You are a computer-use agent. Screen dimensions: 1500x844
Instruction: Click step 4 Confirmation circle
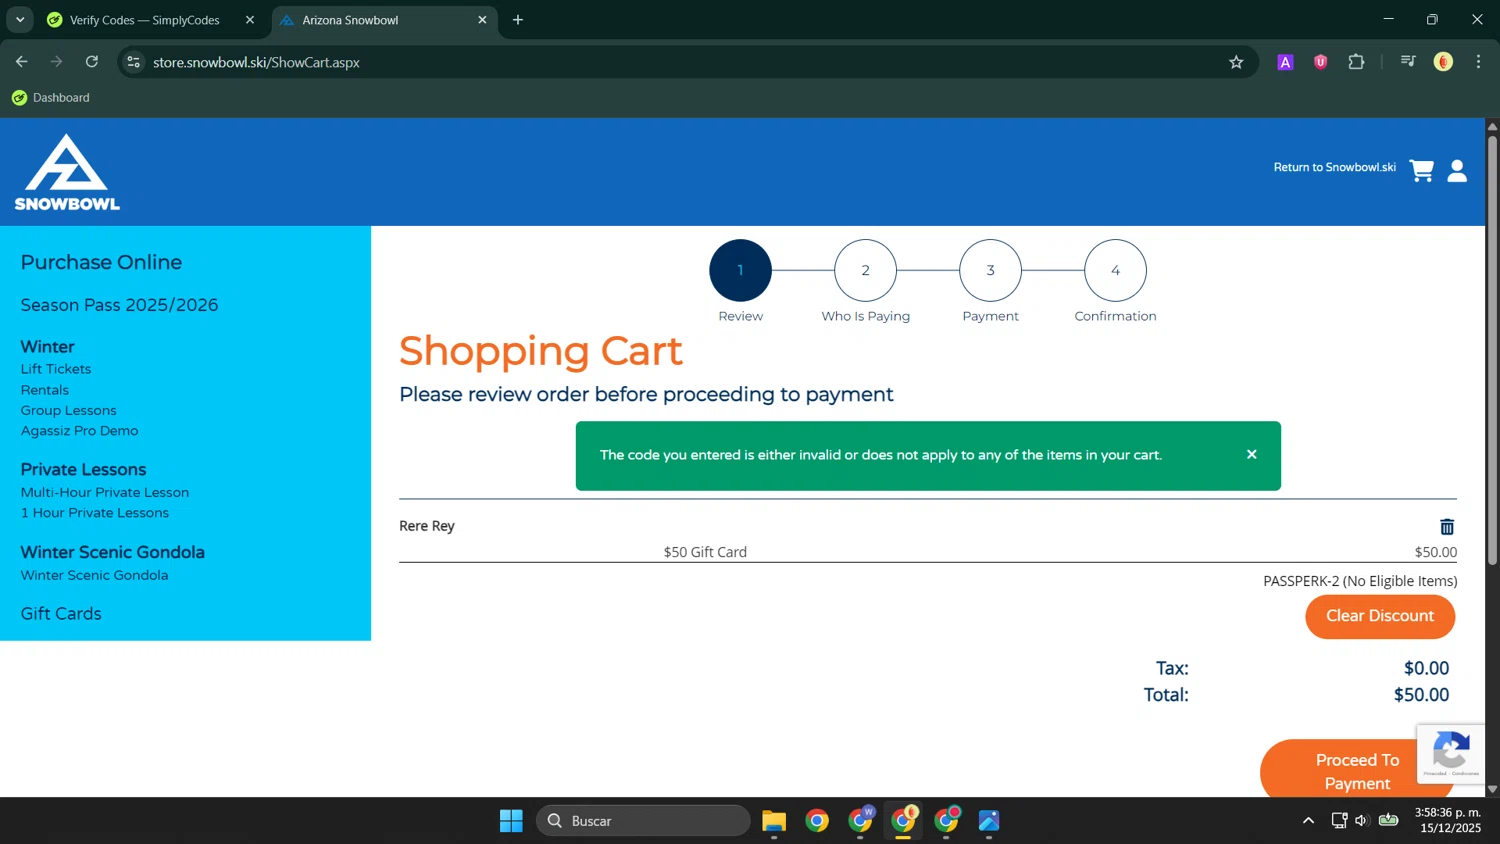[x=1115, y=270]
